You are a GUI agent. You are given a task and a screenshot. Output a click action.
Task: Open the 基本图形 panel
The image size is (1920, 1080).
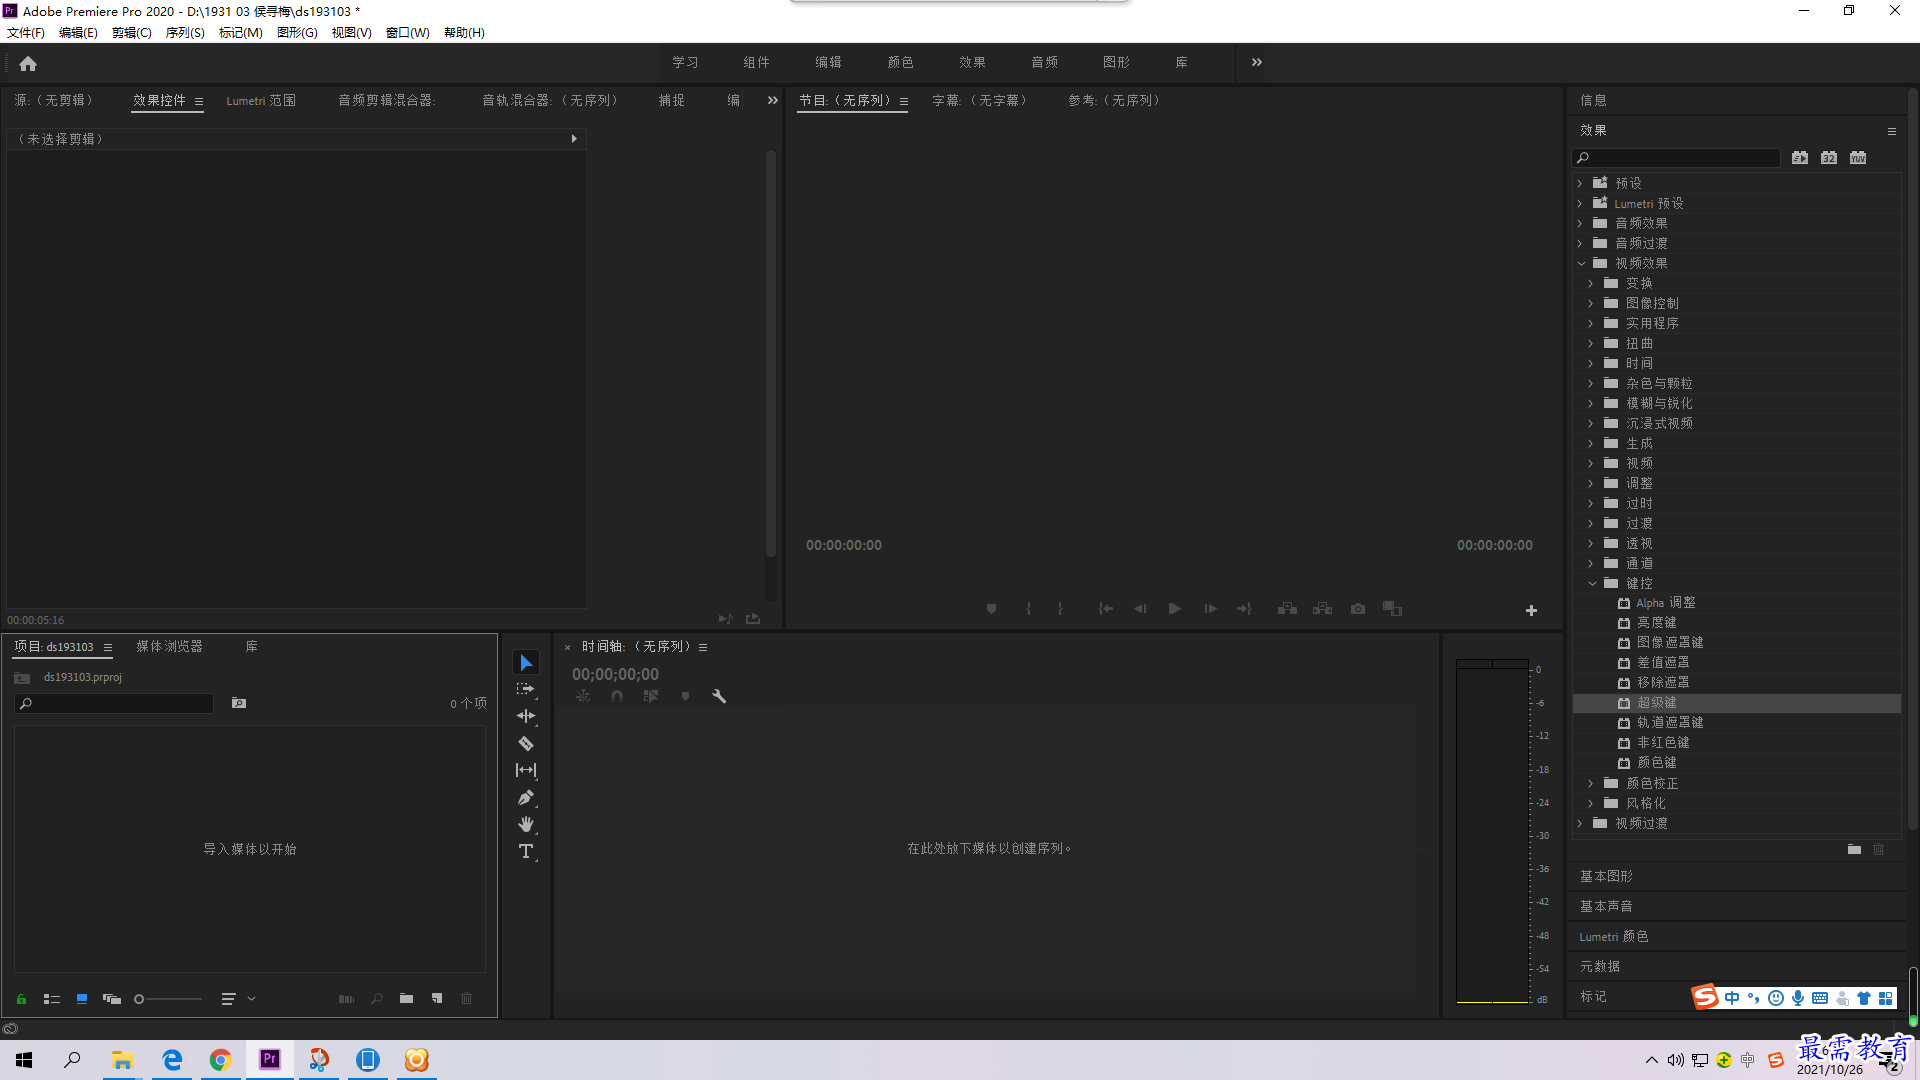[1606, 876]
